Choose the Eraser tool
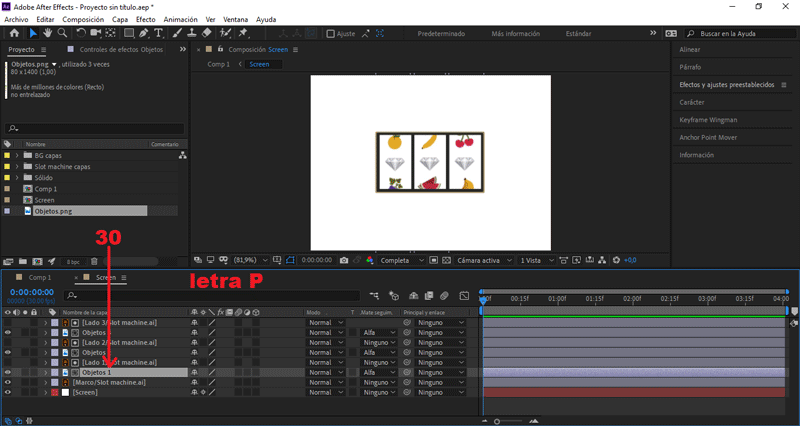The width and height of the screenshot is (800, 426). pyautogui.click(x=207, y=33)
